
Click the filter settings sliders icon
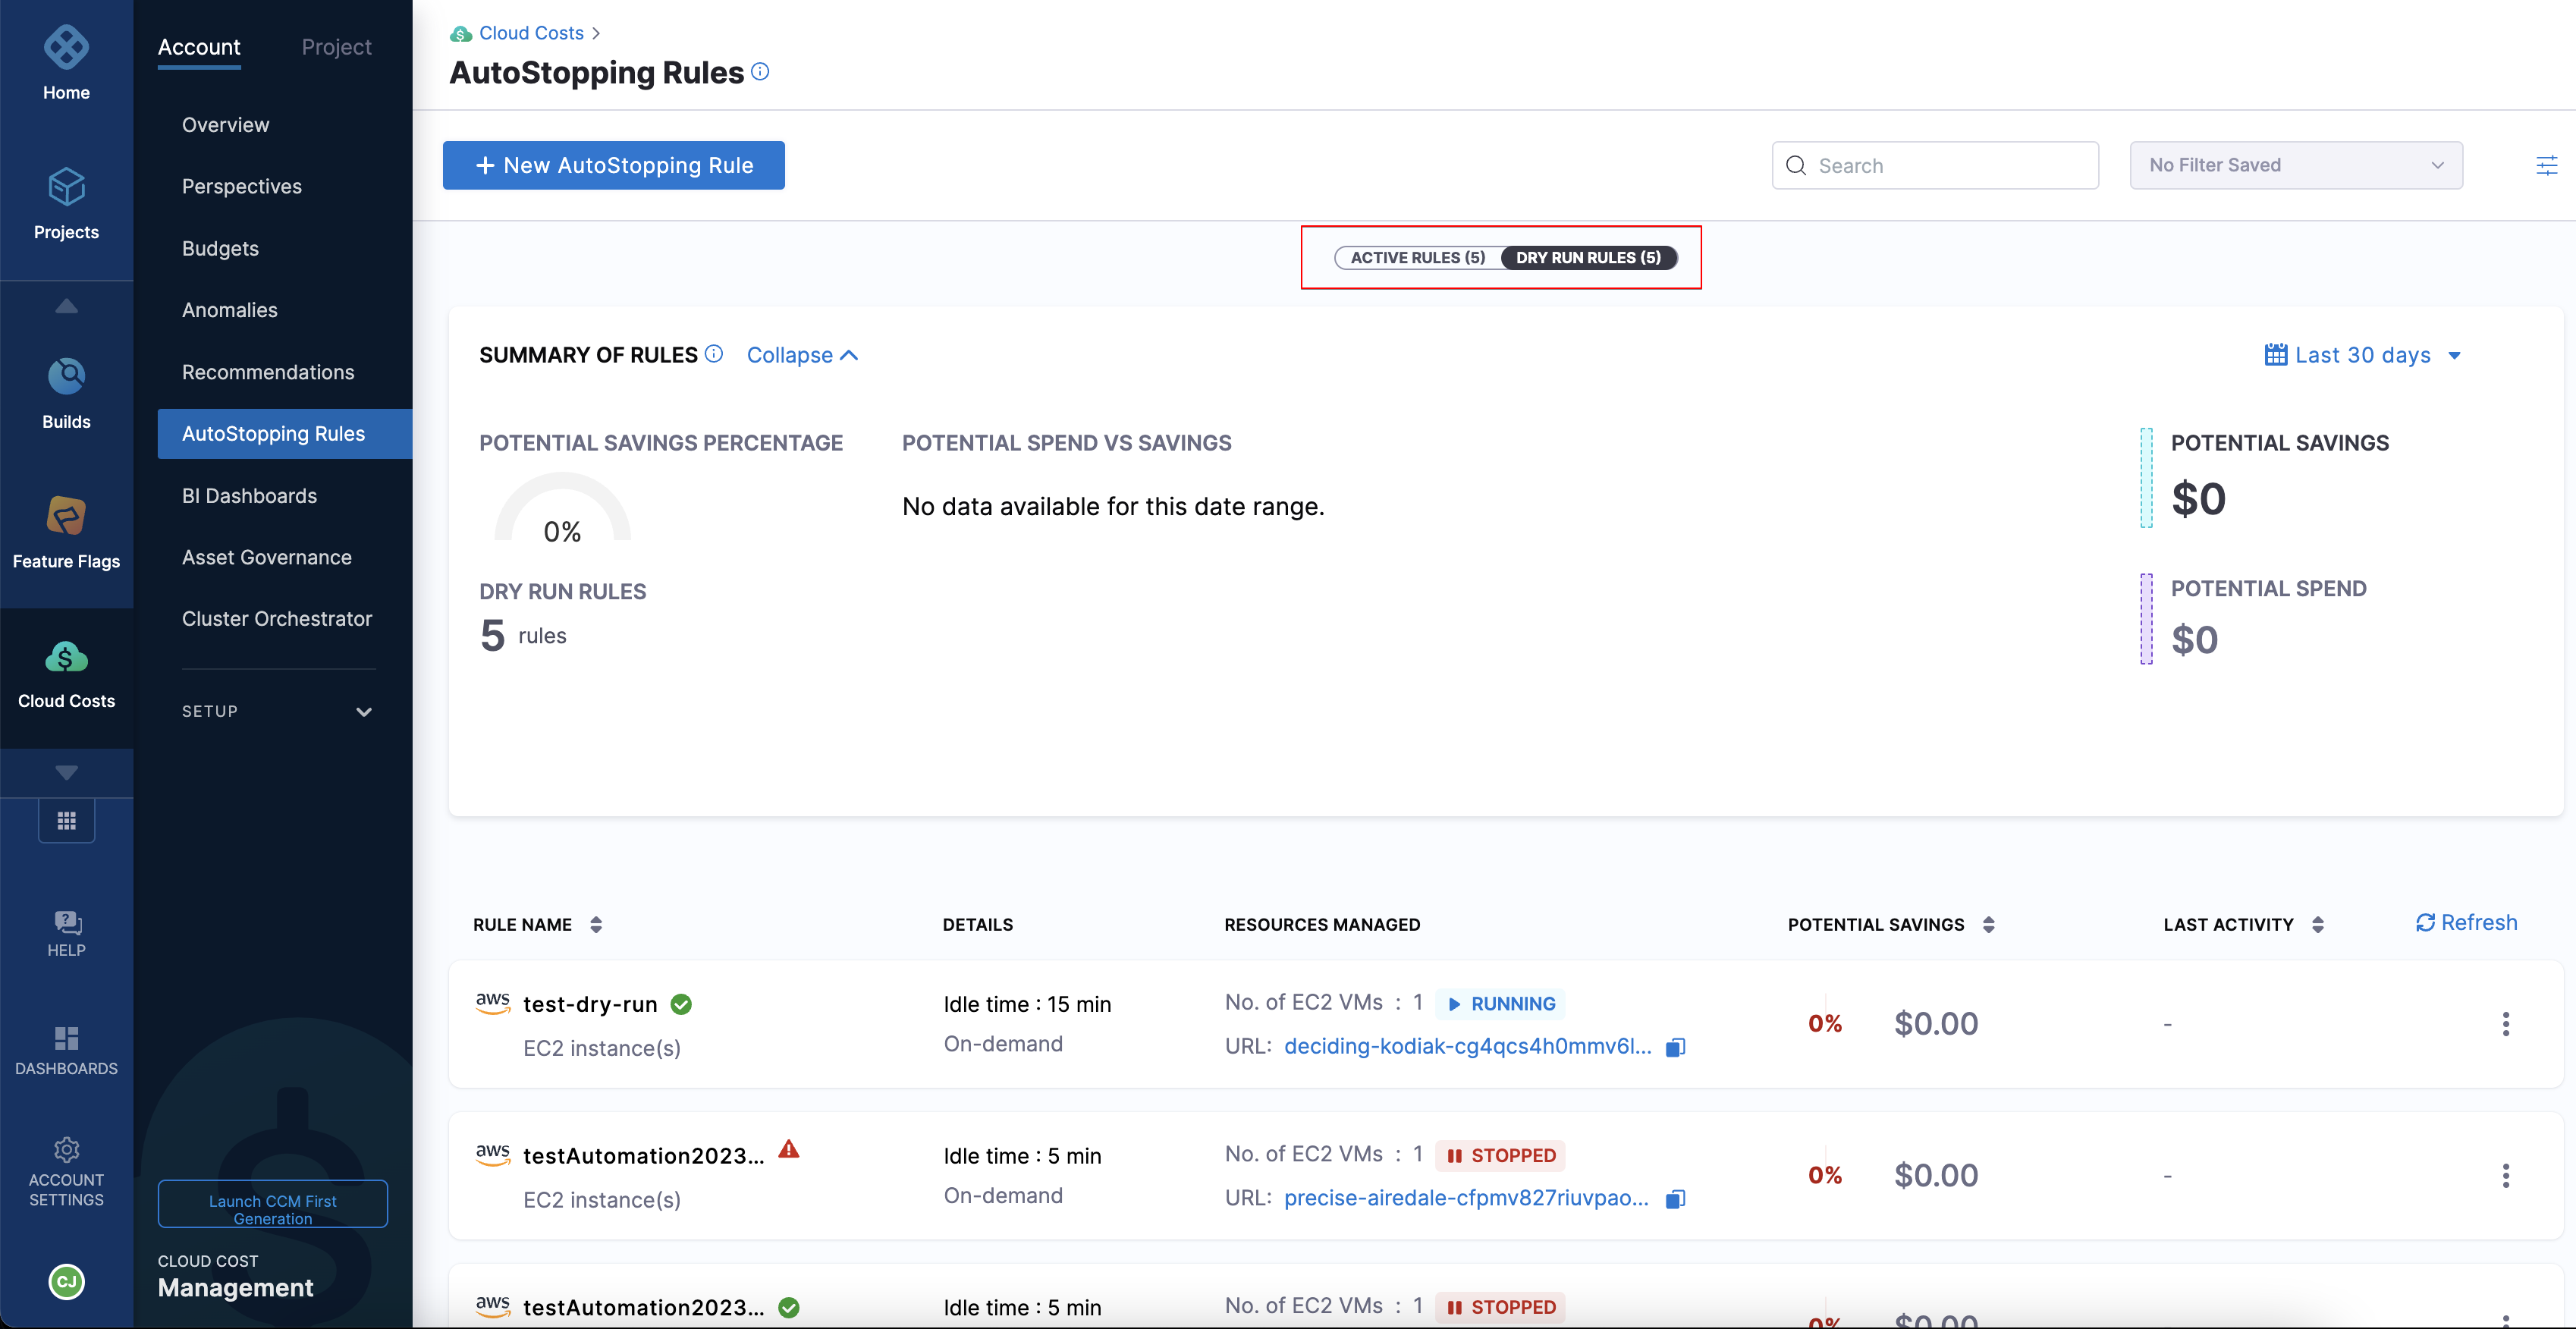click(x=2546, y=165)
